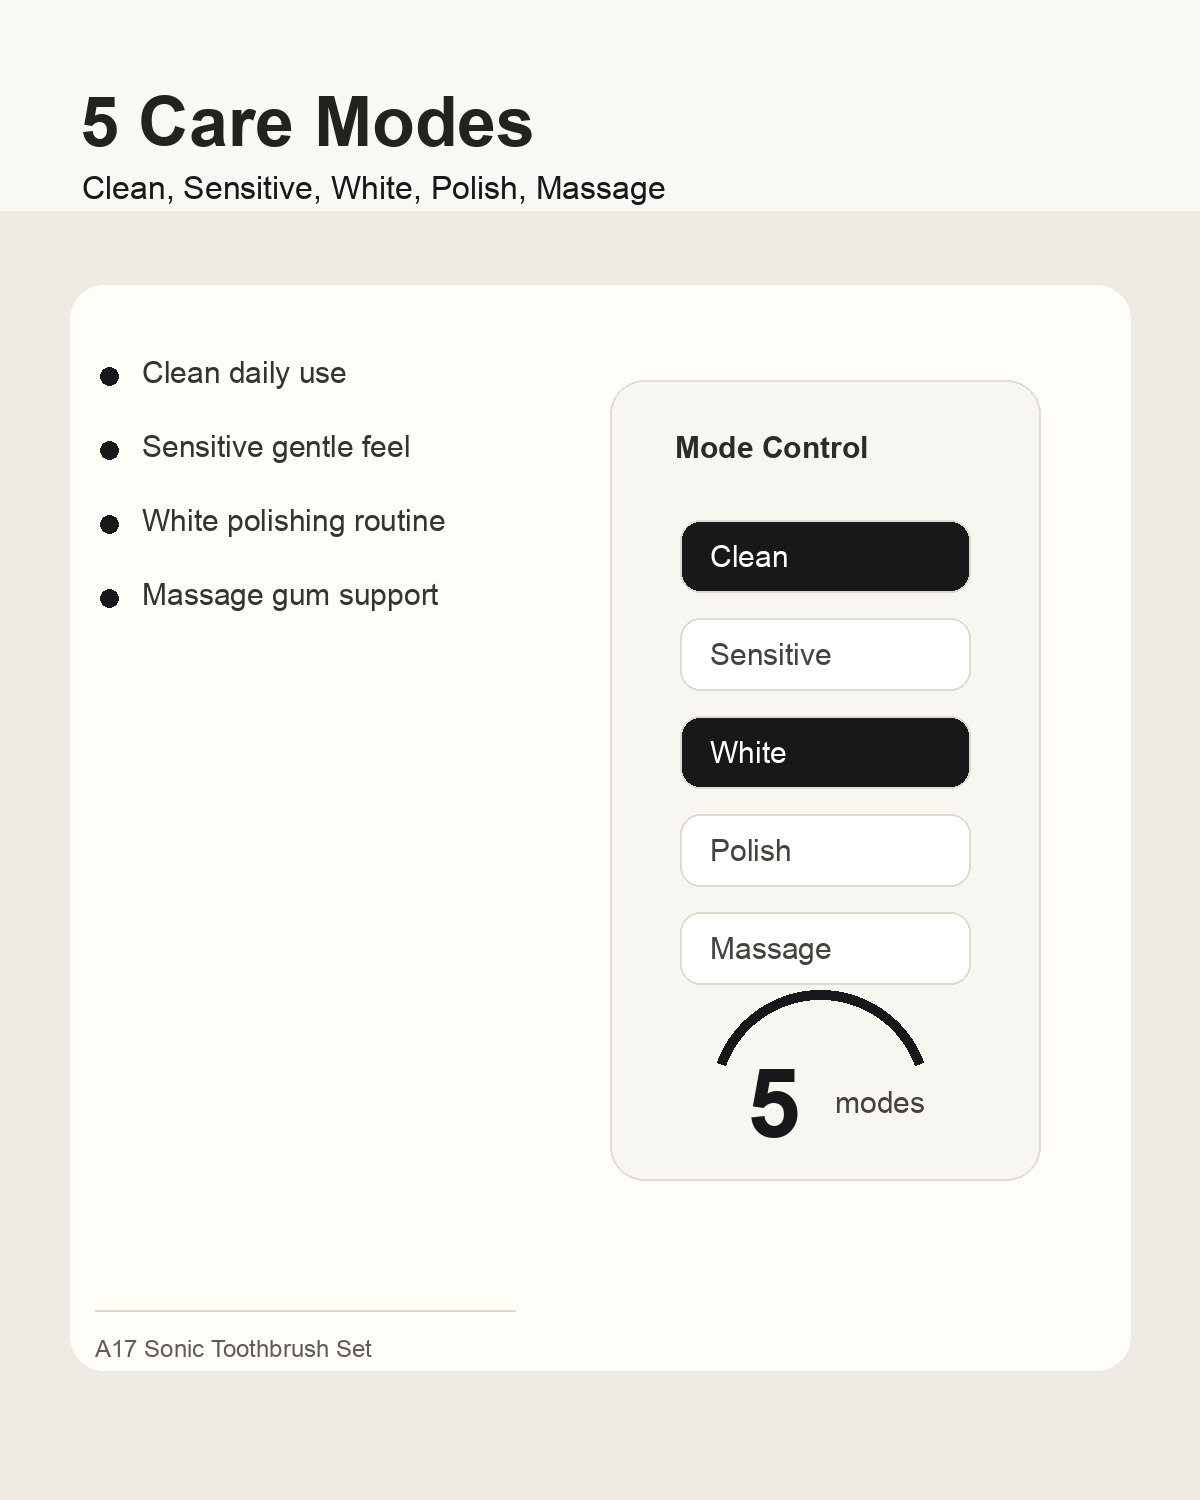Toggle the White mode button
This screenshot has width=1200, height=1500.
(x=825, y=752)
